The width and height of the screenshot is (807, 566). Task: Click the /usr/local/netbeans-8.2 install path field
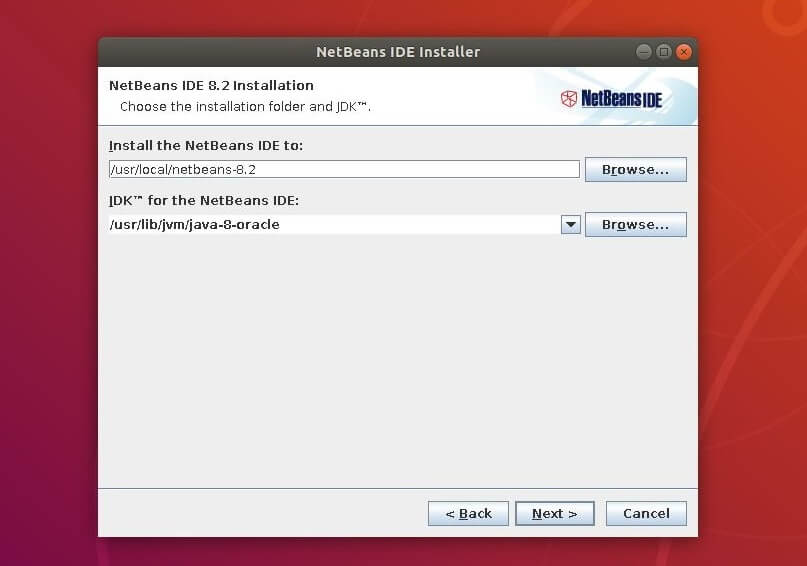[344, 169]
